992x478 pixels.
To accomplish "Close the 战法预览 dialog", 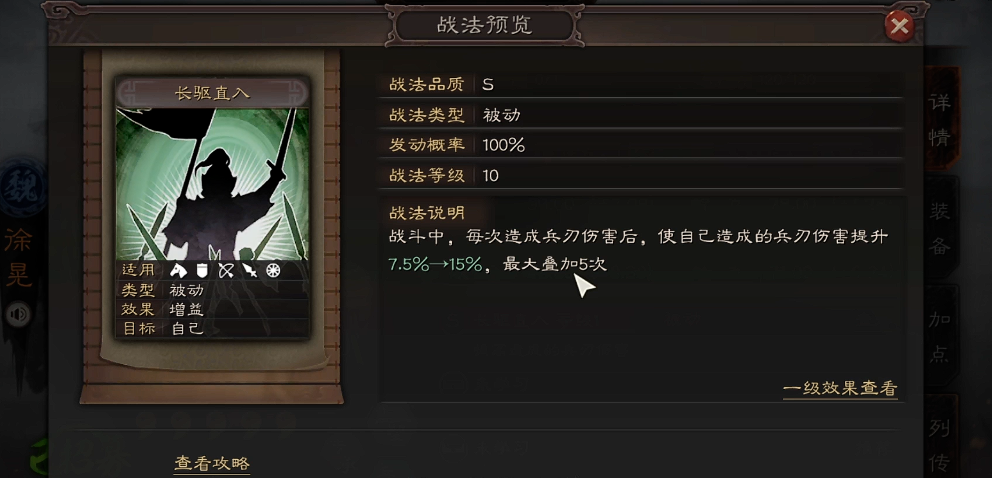I will [899, 27].
